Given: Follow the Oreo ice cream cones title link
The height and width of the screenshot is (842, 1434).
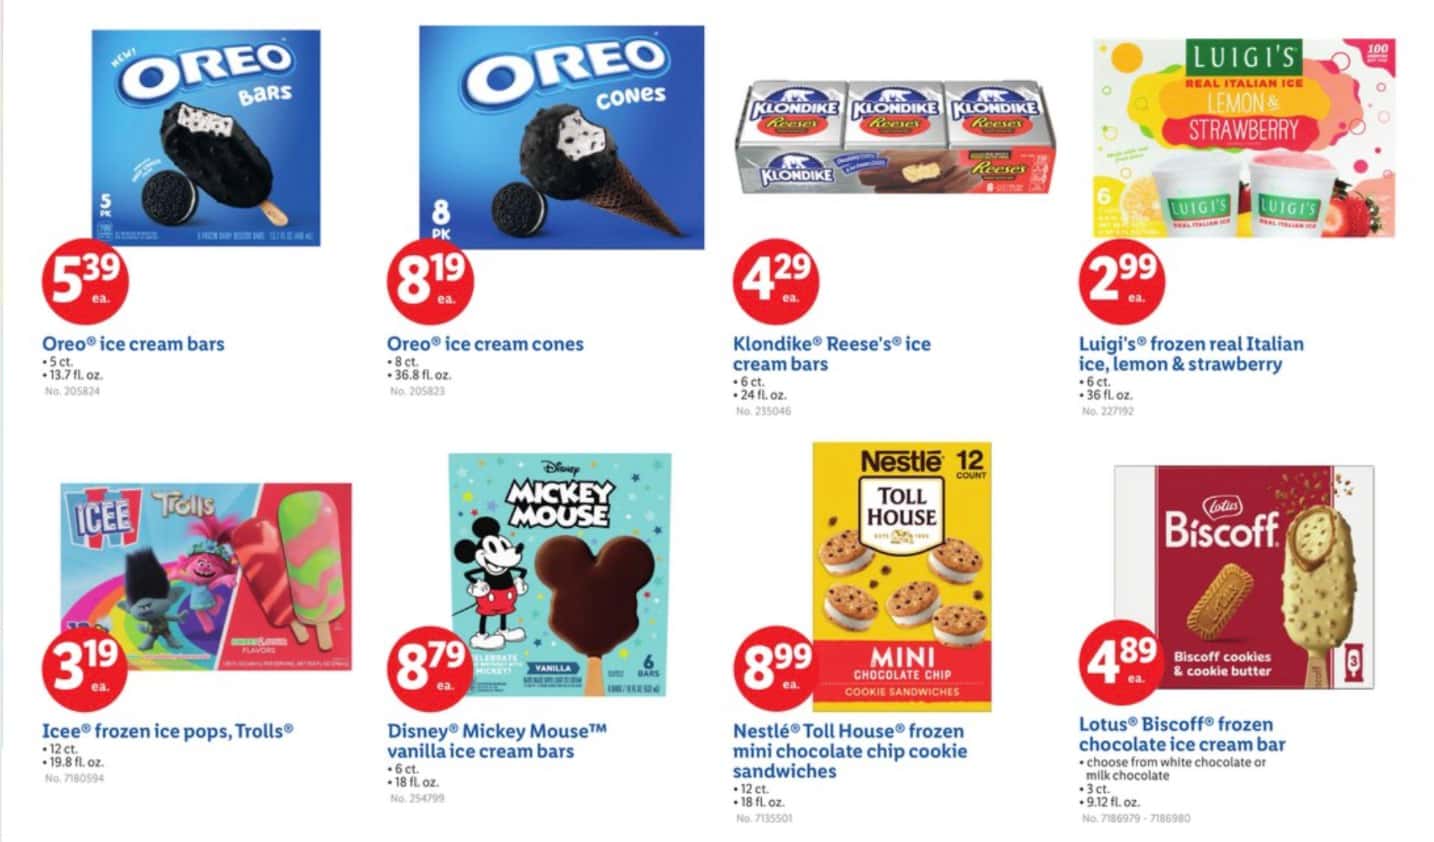Looking at the screenshot, I should point(485,344).
